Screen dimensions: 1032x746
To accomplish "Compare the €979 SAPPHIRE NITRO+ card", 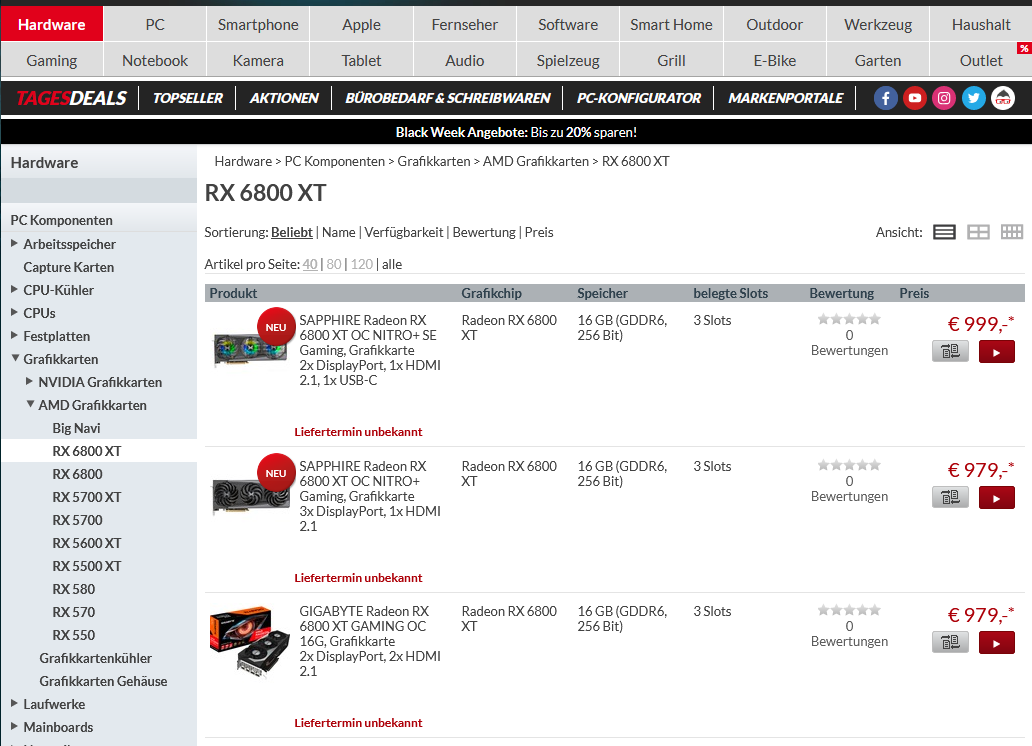I will click(x=950, y=498).
